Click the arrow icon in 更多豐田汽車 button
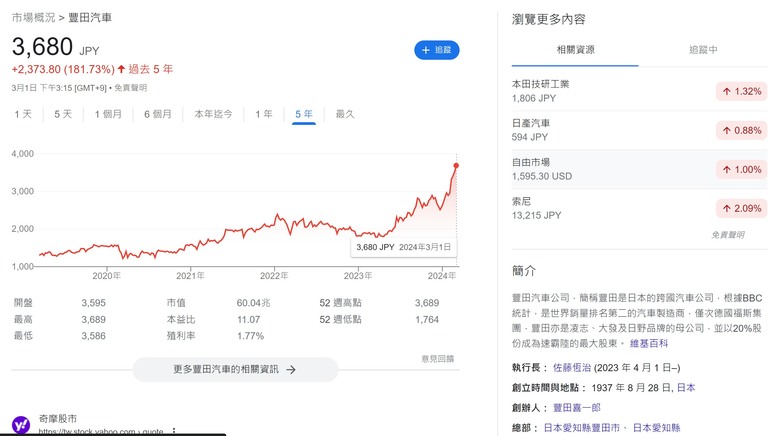The width and height of the screenshot is (780, 436). (x=291, y=370)
